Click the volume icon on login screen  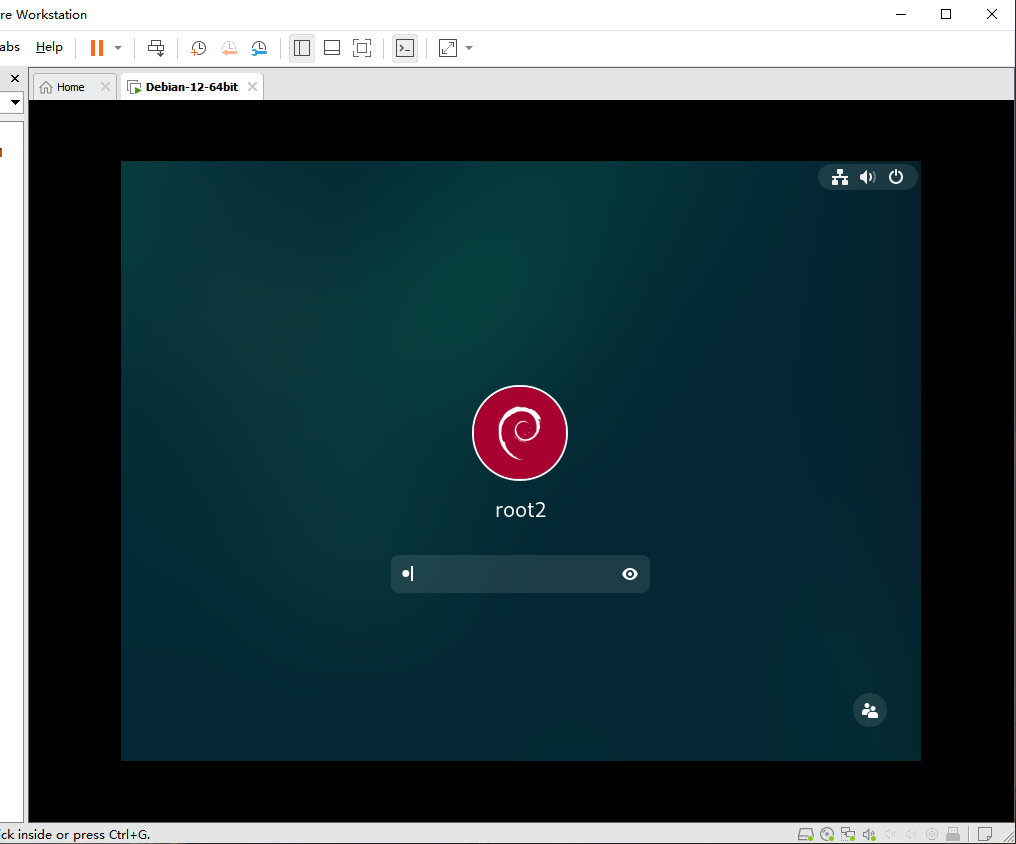pos(868,177)
